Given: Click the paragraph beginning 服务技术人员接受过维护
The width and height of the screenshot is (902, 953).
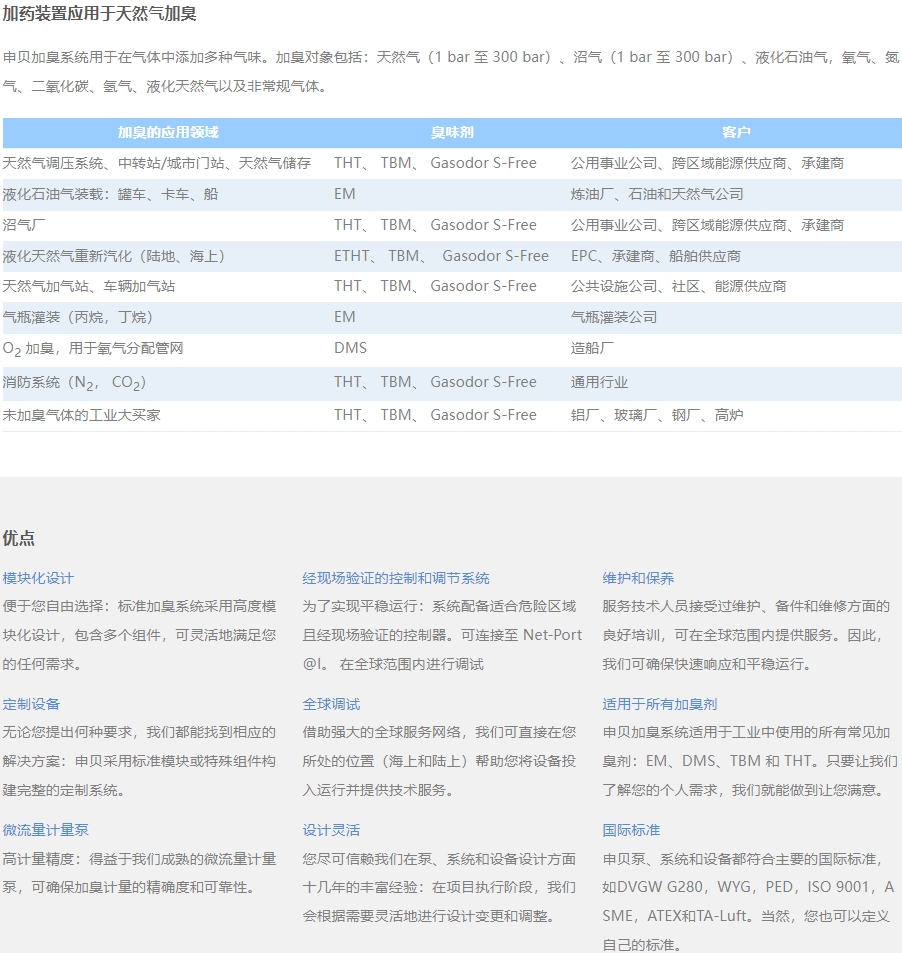Looking at the screenshot, I should (x=746, y=635).
